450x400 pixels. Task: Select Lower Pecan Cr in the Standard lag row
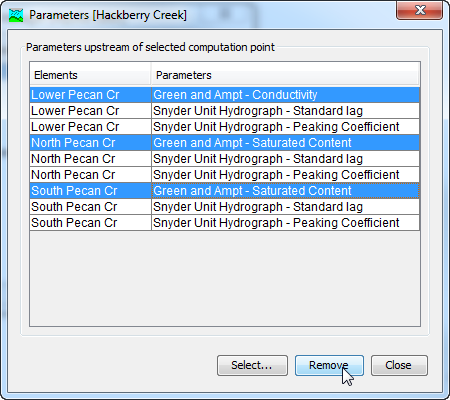point(91,111)
